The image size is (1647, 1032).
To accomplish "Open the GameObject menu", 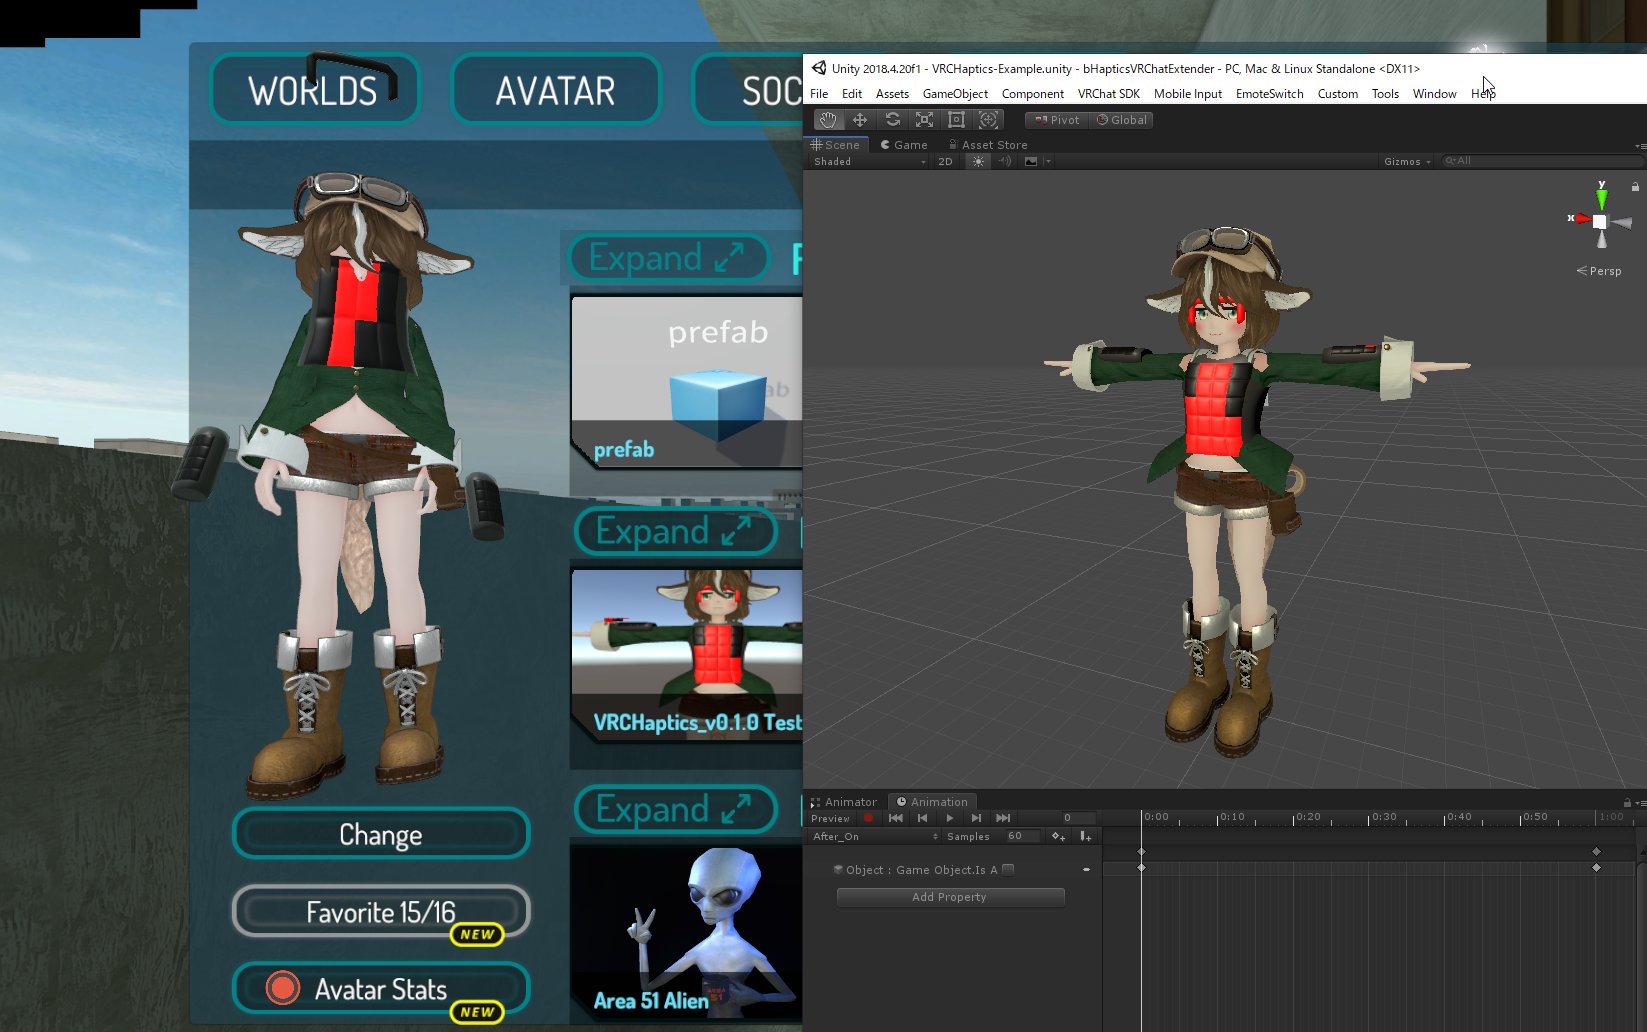I will pyautogui.click(x=955, y=93).
